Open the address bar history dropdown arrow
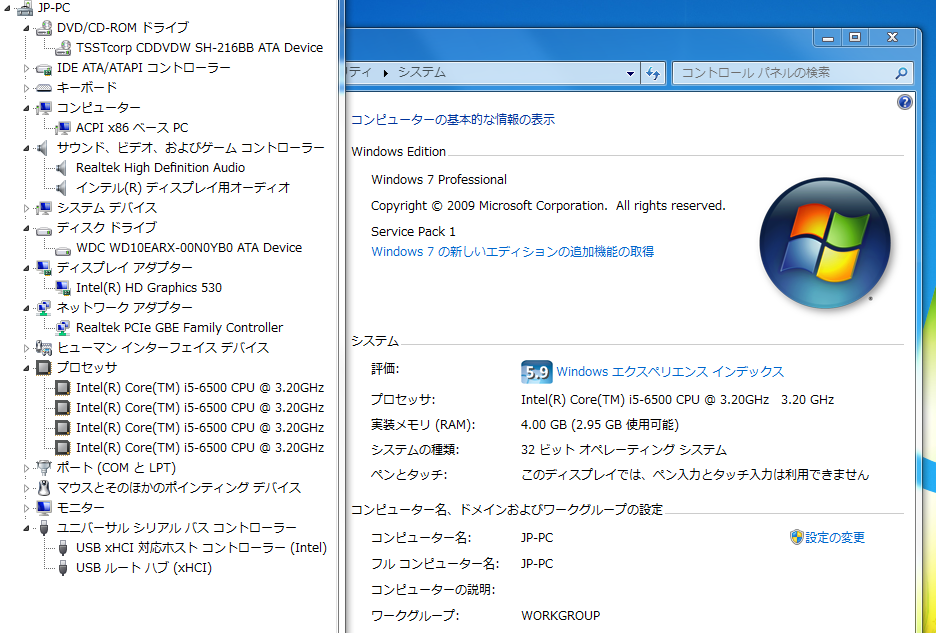Viewport: 936px width, 633px height. [630, 73]
